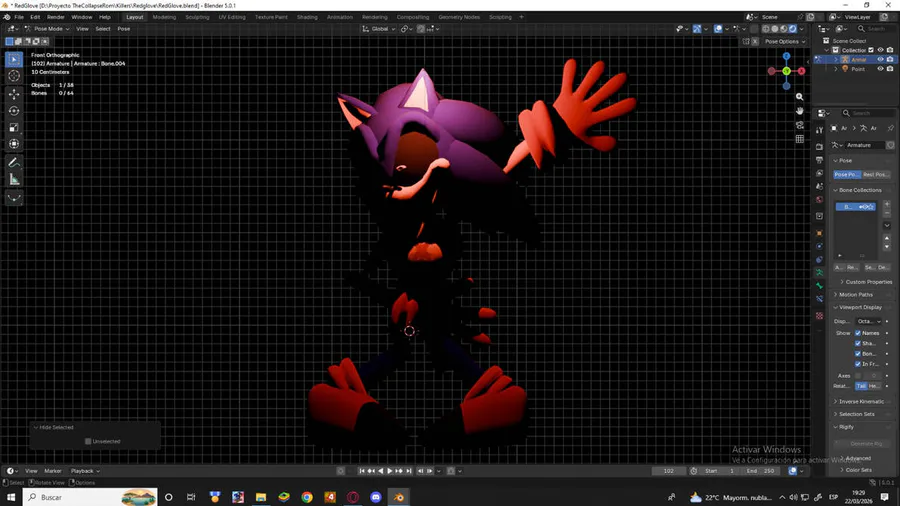Select the Select Box tool
Viewport: 900px width, 506px height.
14,59
